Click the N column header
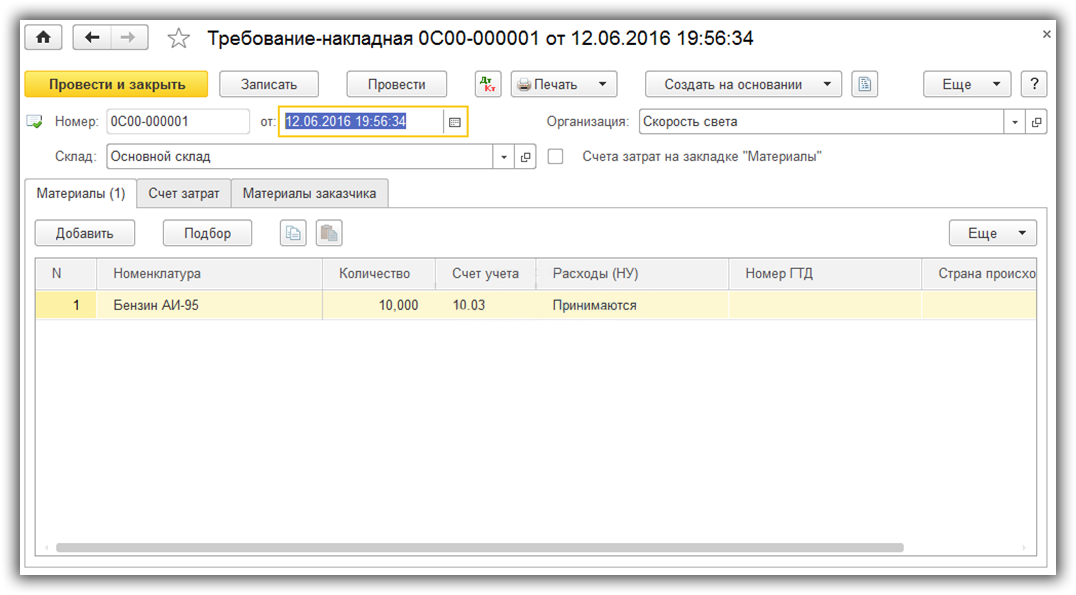Viewport: 1076px width, 595px height. (66, 274)
